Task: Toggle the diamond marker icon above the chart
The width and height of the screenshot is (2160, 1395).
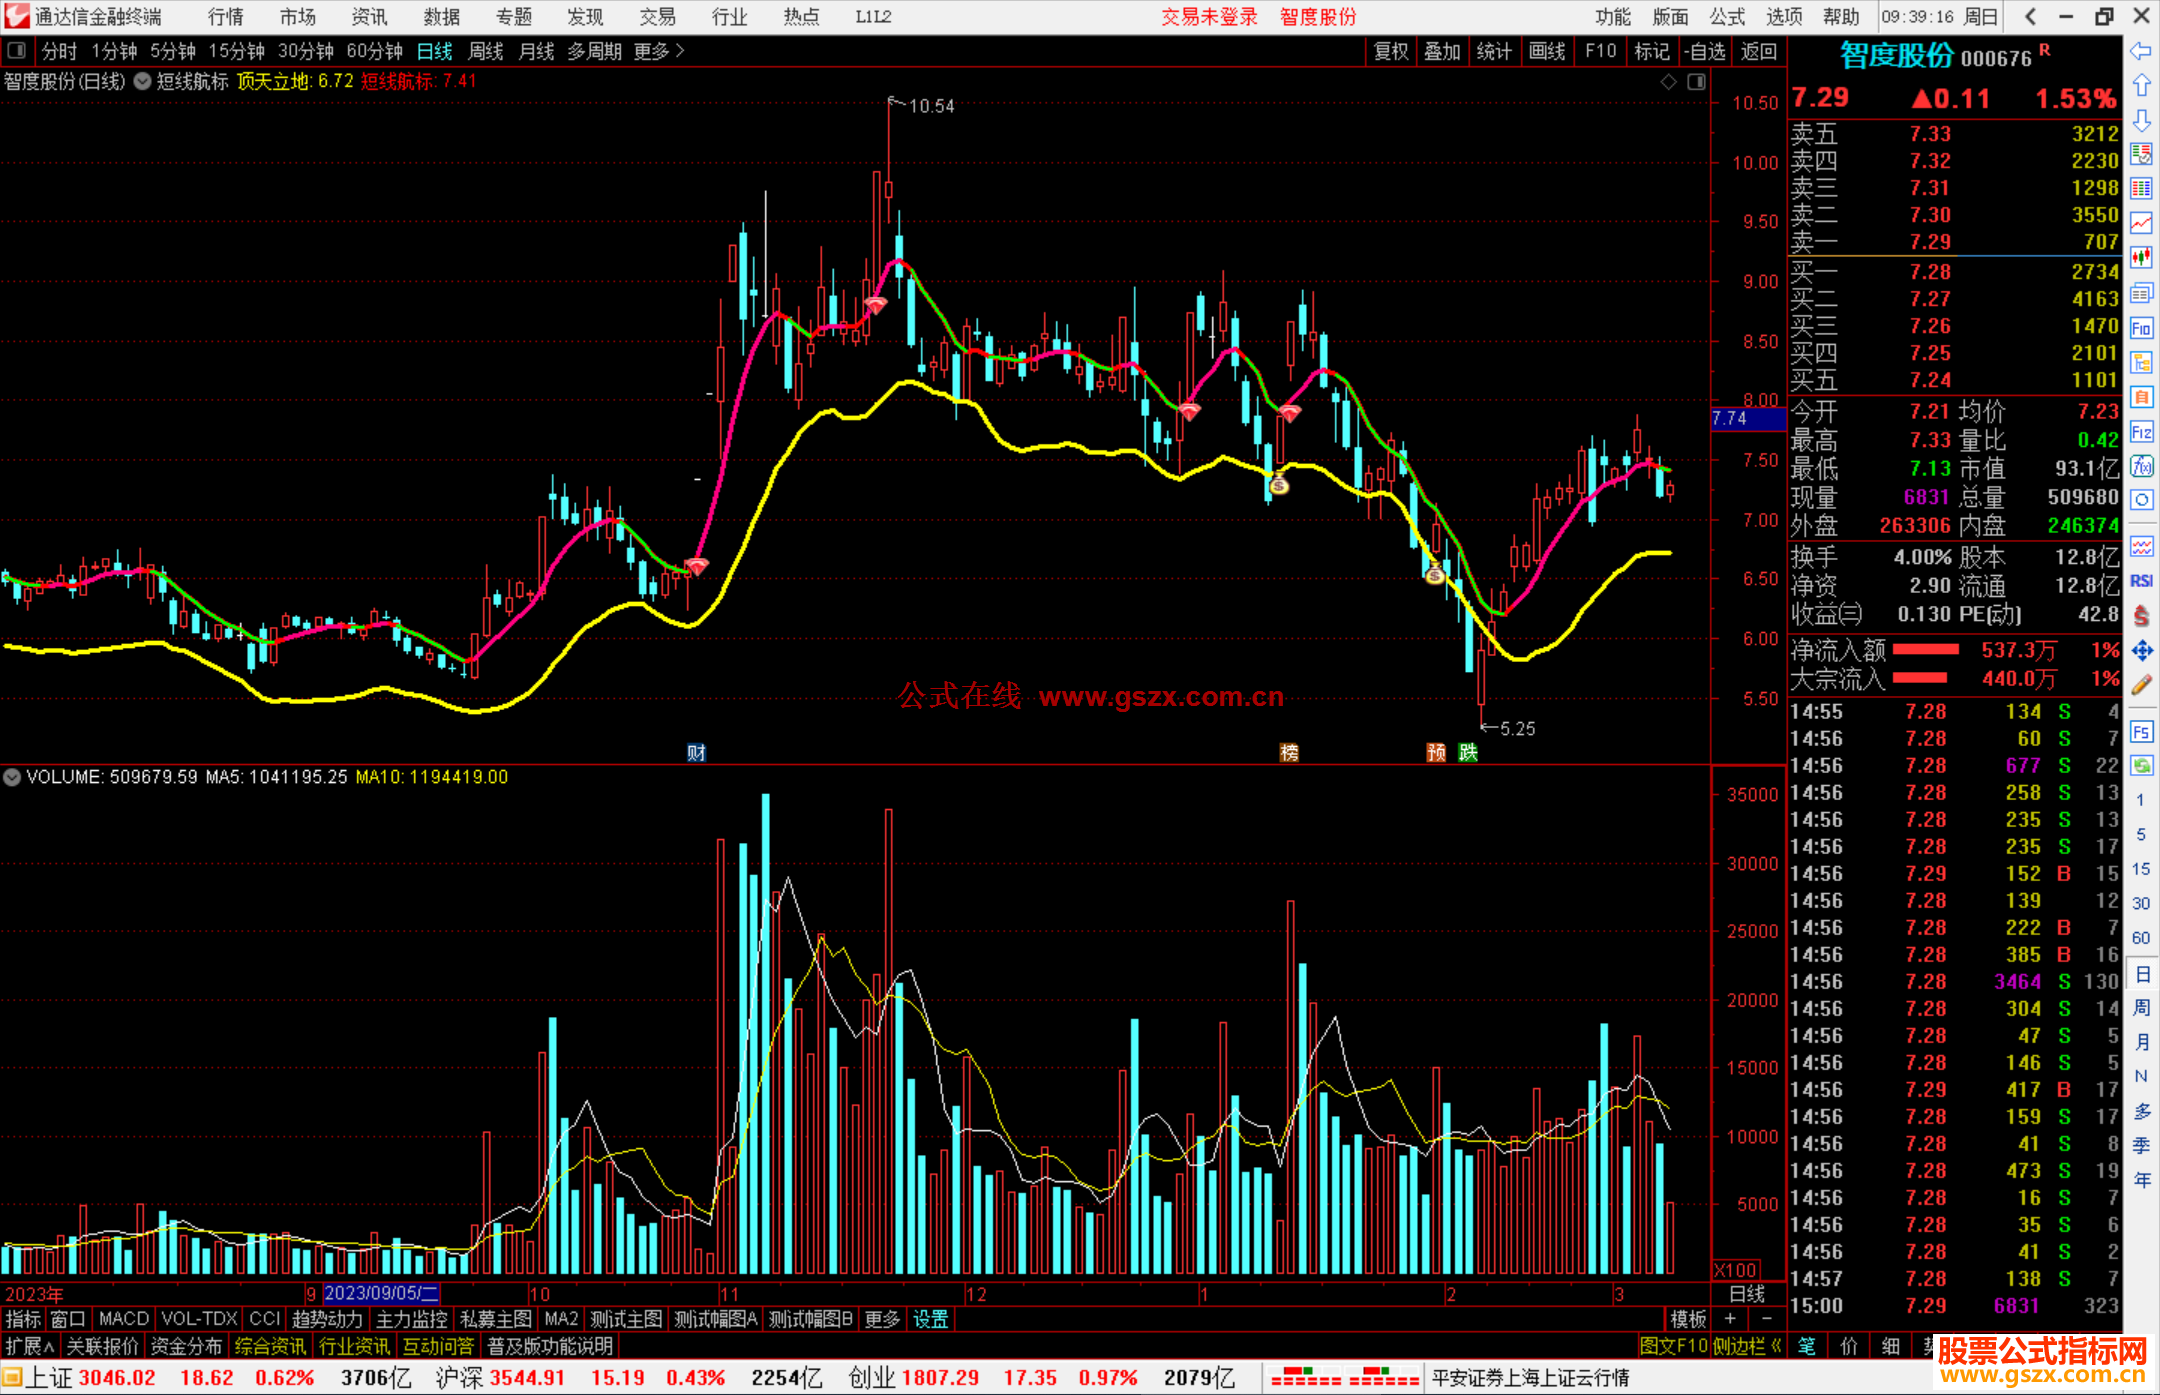Action: pyautogui.click(x=1668, y=82)
